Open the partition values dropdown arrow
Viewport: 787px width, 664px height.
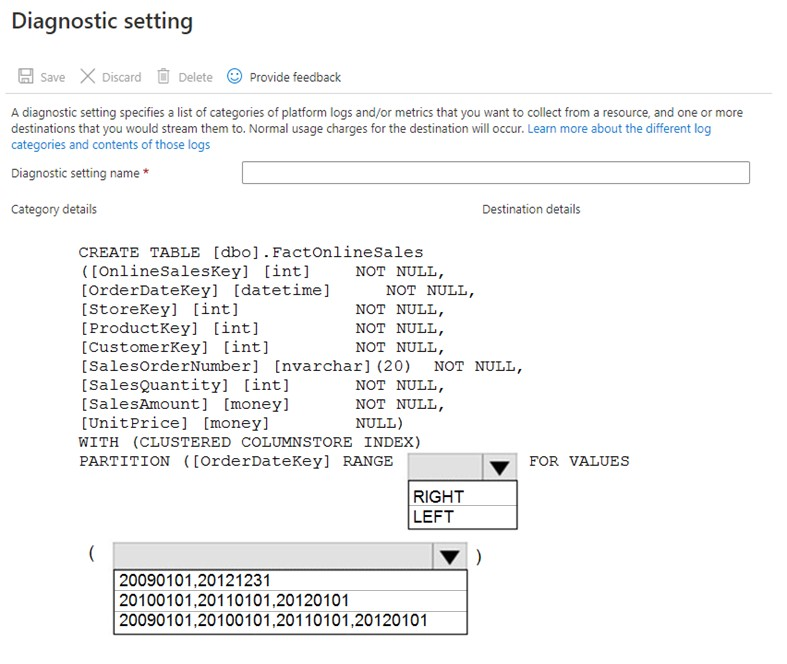(x=450, y=556)
